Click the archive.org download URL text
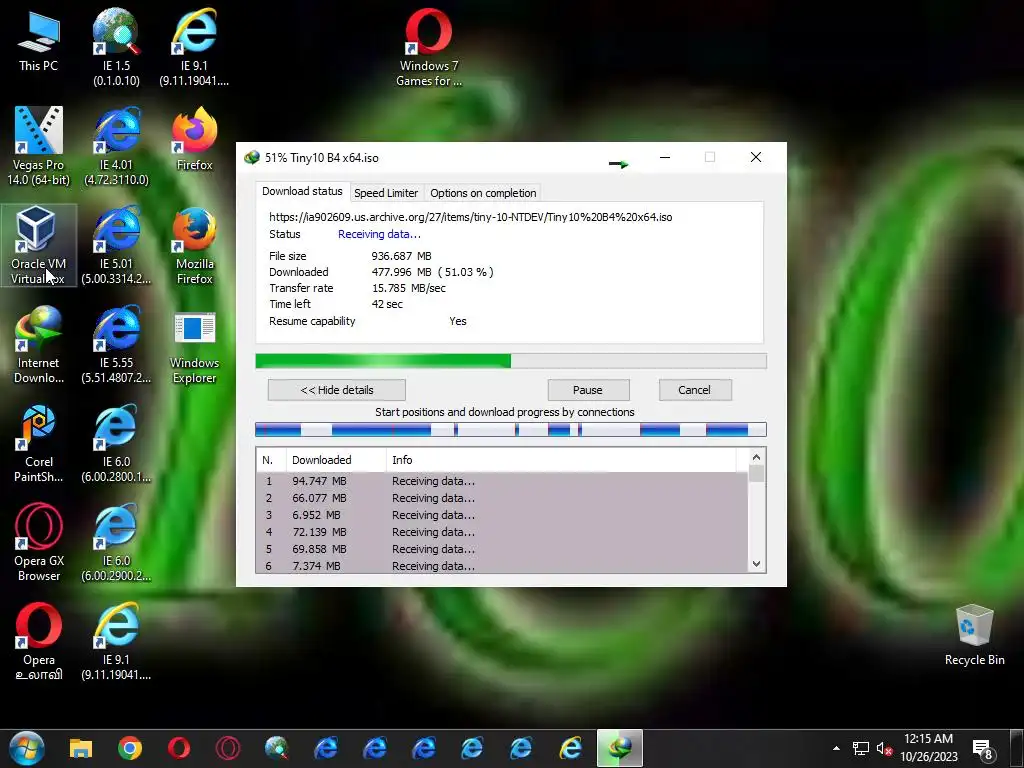 470,217
